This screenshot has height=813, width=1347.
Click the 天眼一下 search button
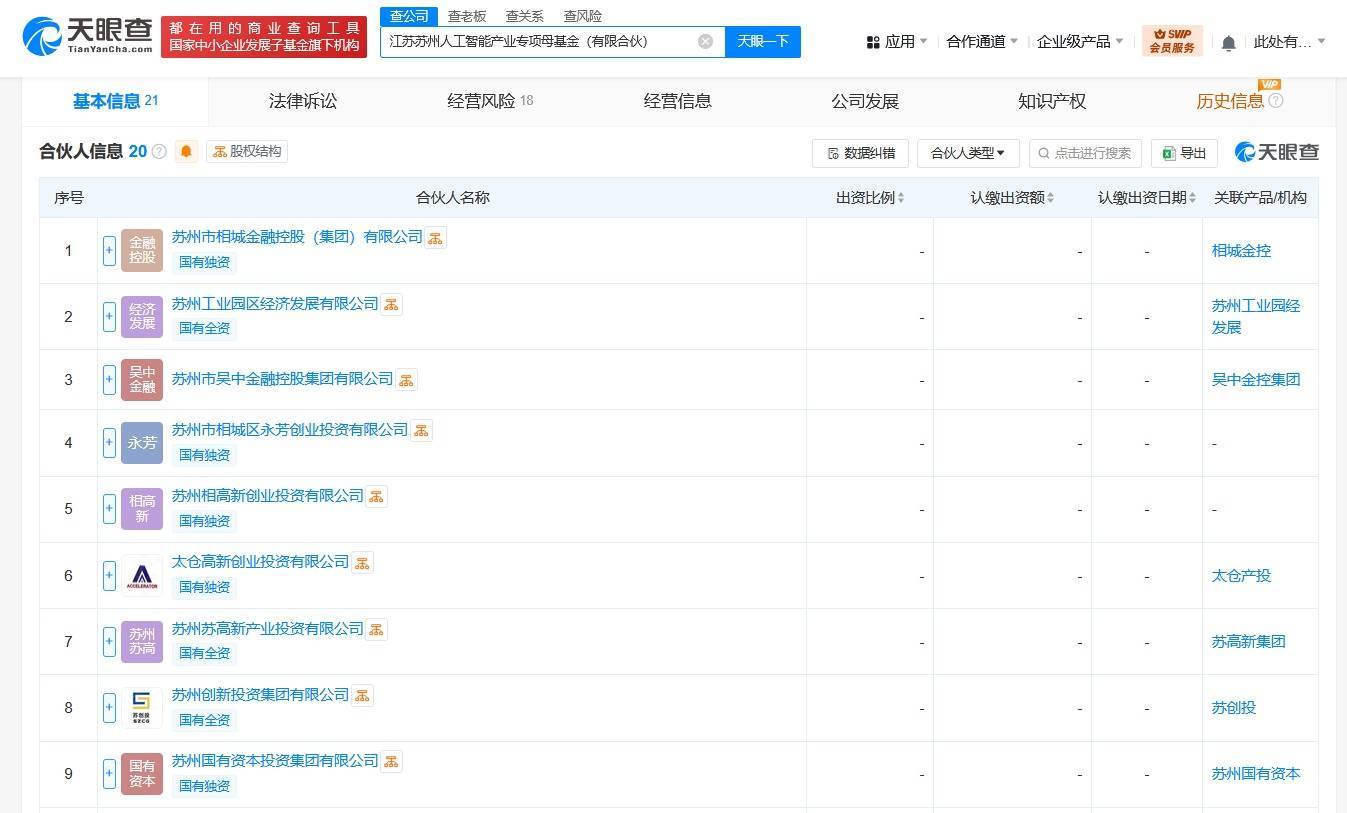click(x=762, y=41)
